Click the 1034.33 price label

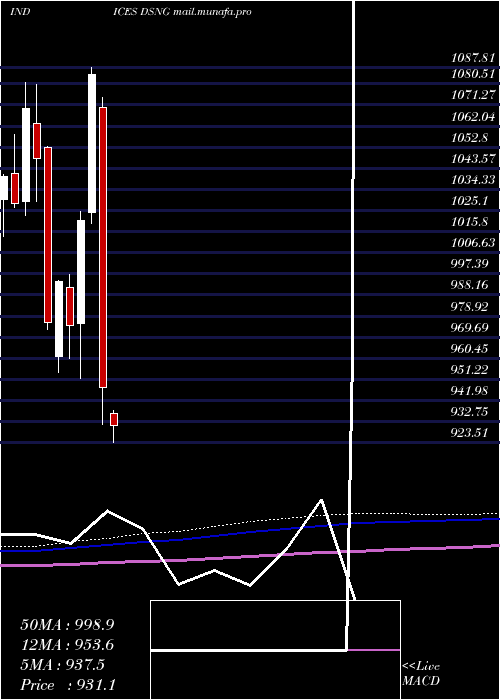click(473, 179)
